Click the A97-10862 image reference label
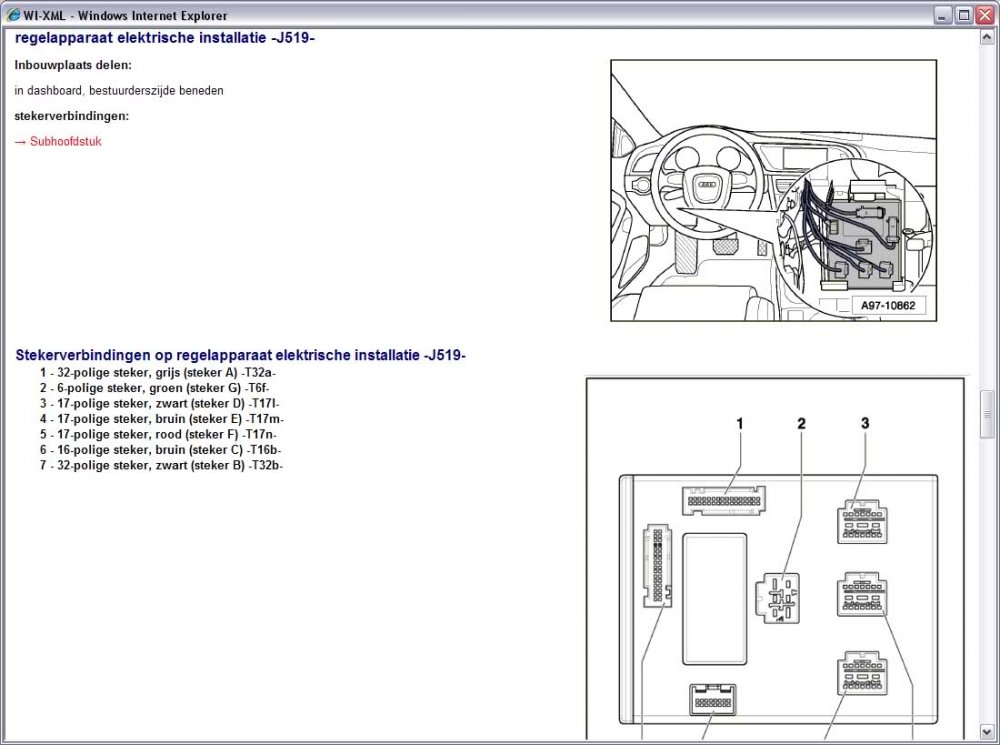 (888, 306)
